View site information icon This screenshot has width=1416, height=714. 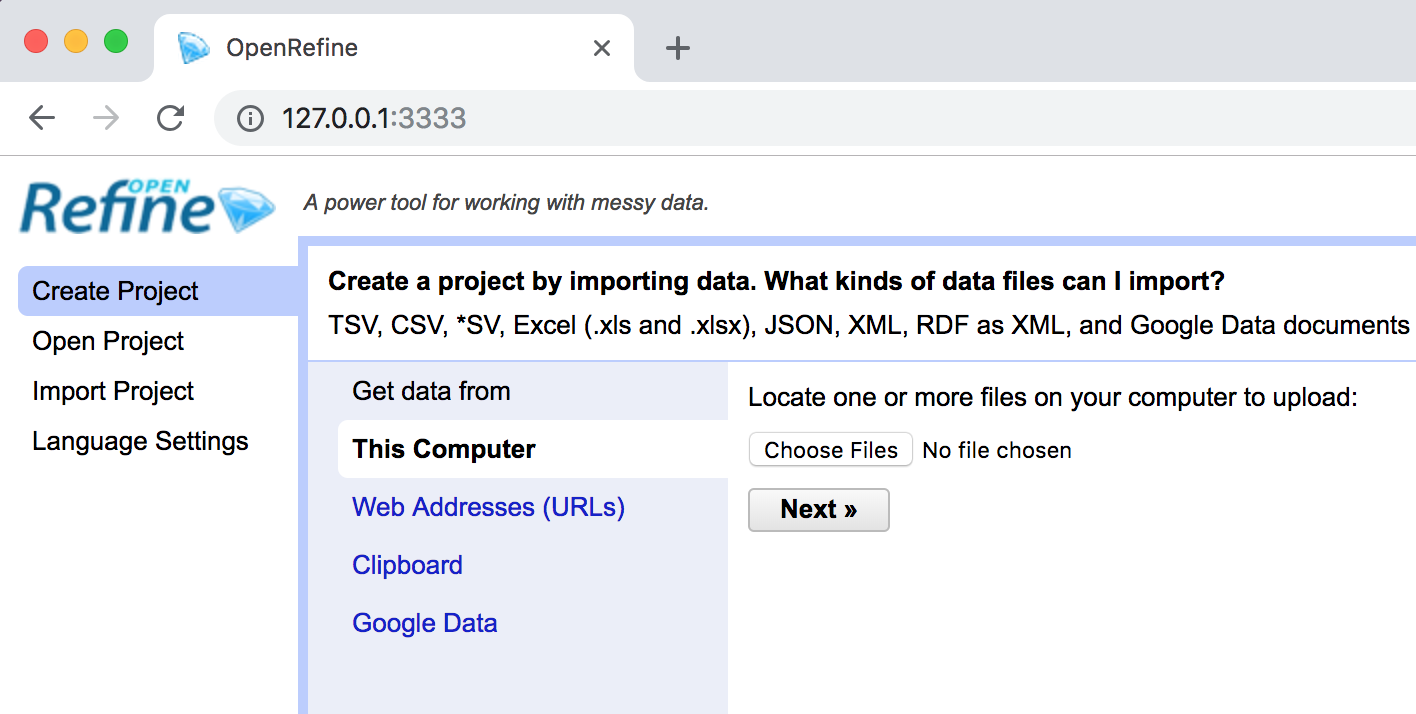[250, 119]
